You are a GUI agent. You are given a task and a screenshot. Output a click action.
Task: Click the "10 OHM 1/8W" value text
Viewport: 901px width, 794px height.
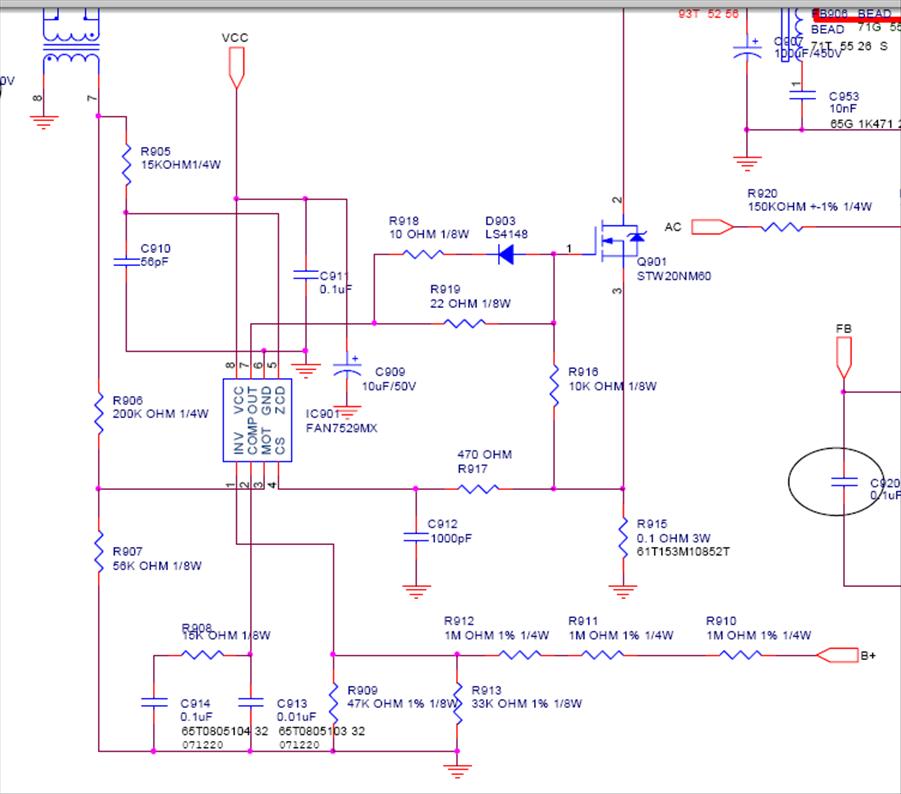(x=429, y=234)
